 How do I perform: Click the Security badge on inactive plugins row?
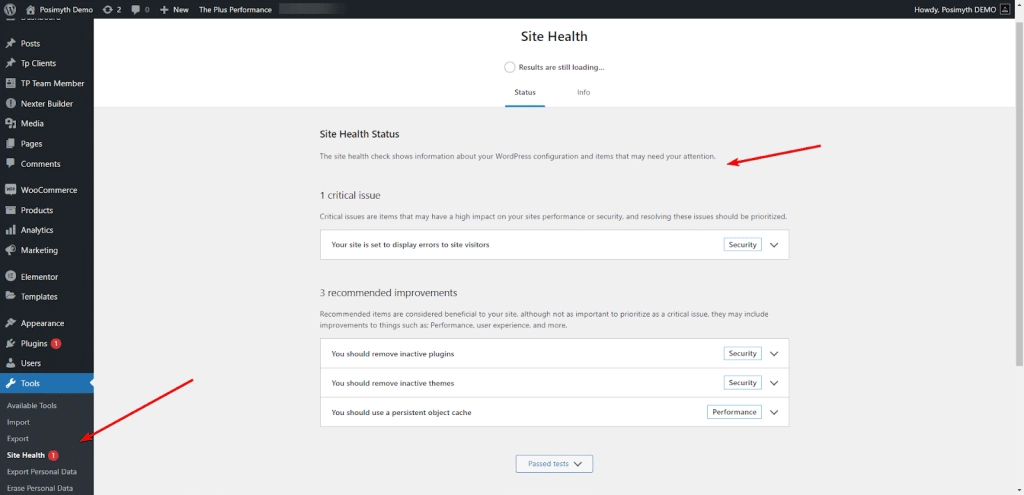tap(743, 353)
